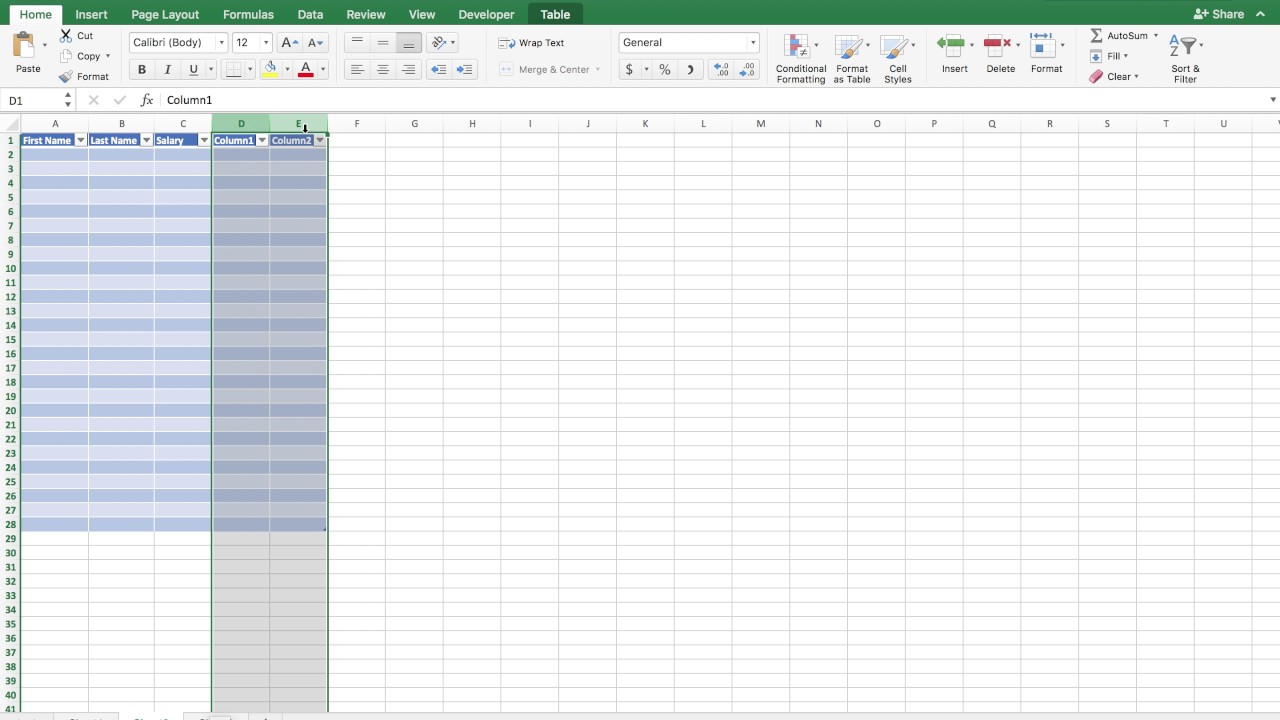Select column F header
The width and height of the screenshot is (1280, 720).
pyautogui.click(x=357, y=124)
